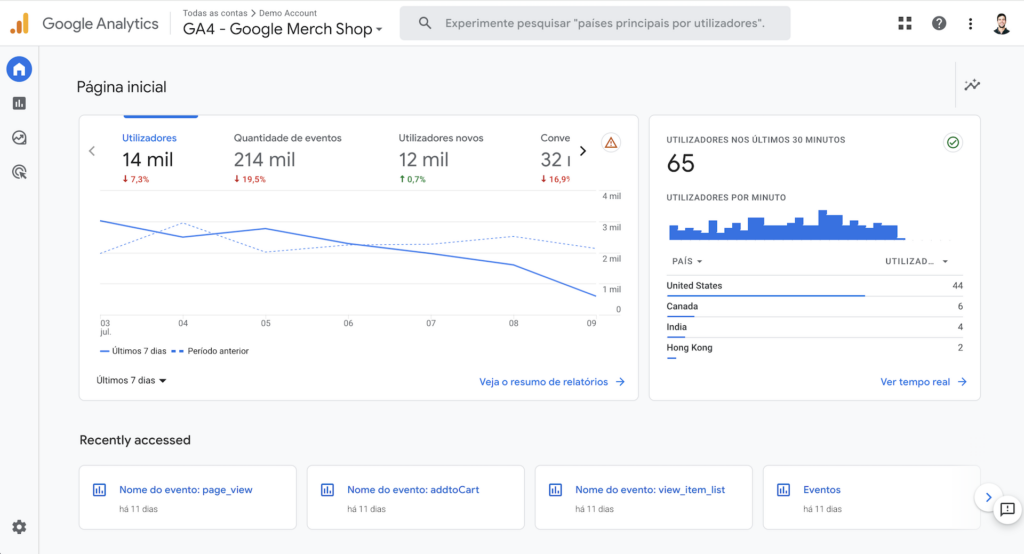Image resolution: width=1024 pixels, height=554 pixels.
Task: Click the Recently accessed heading
Action: [135, 440]
